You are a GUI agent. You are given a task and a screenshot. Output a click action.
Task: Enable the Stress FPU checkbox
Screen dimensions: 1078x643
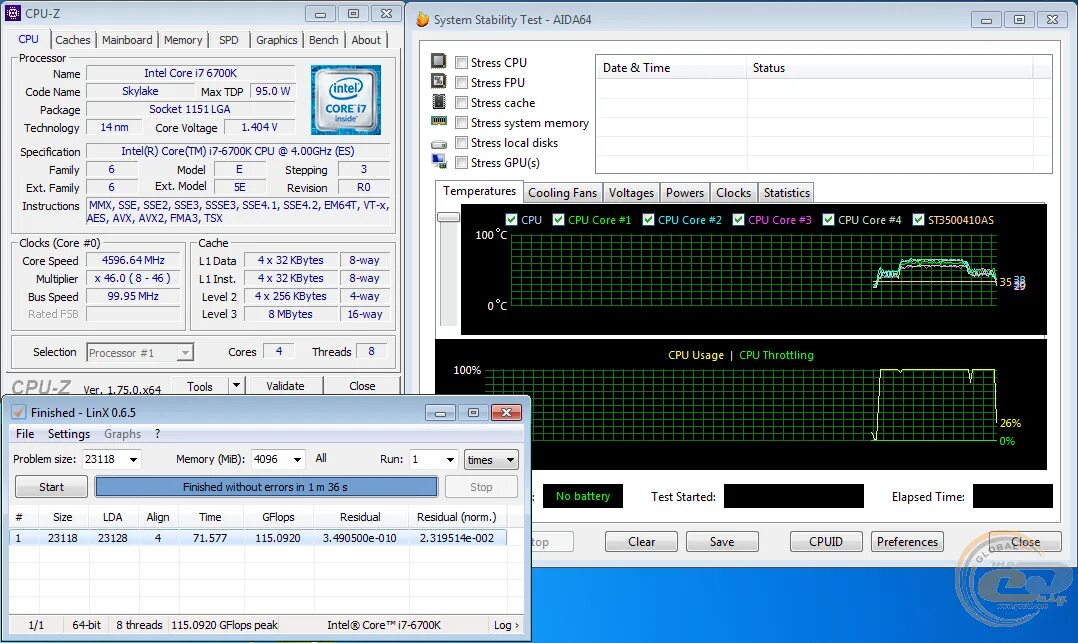click(x=461, y=83)
